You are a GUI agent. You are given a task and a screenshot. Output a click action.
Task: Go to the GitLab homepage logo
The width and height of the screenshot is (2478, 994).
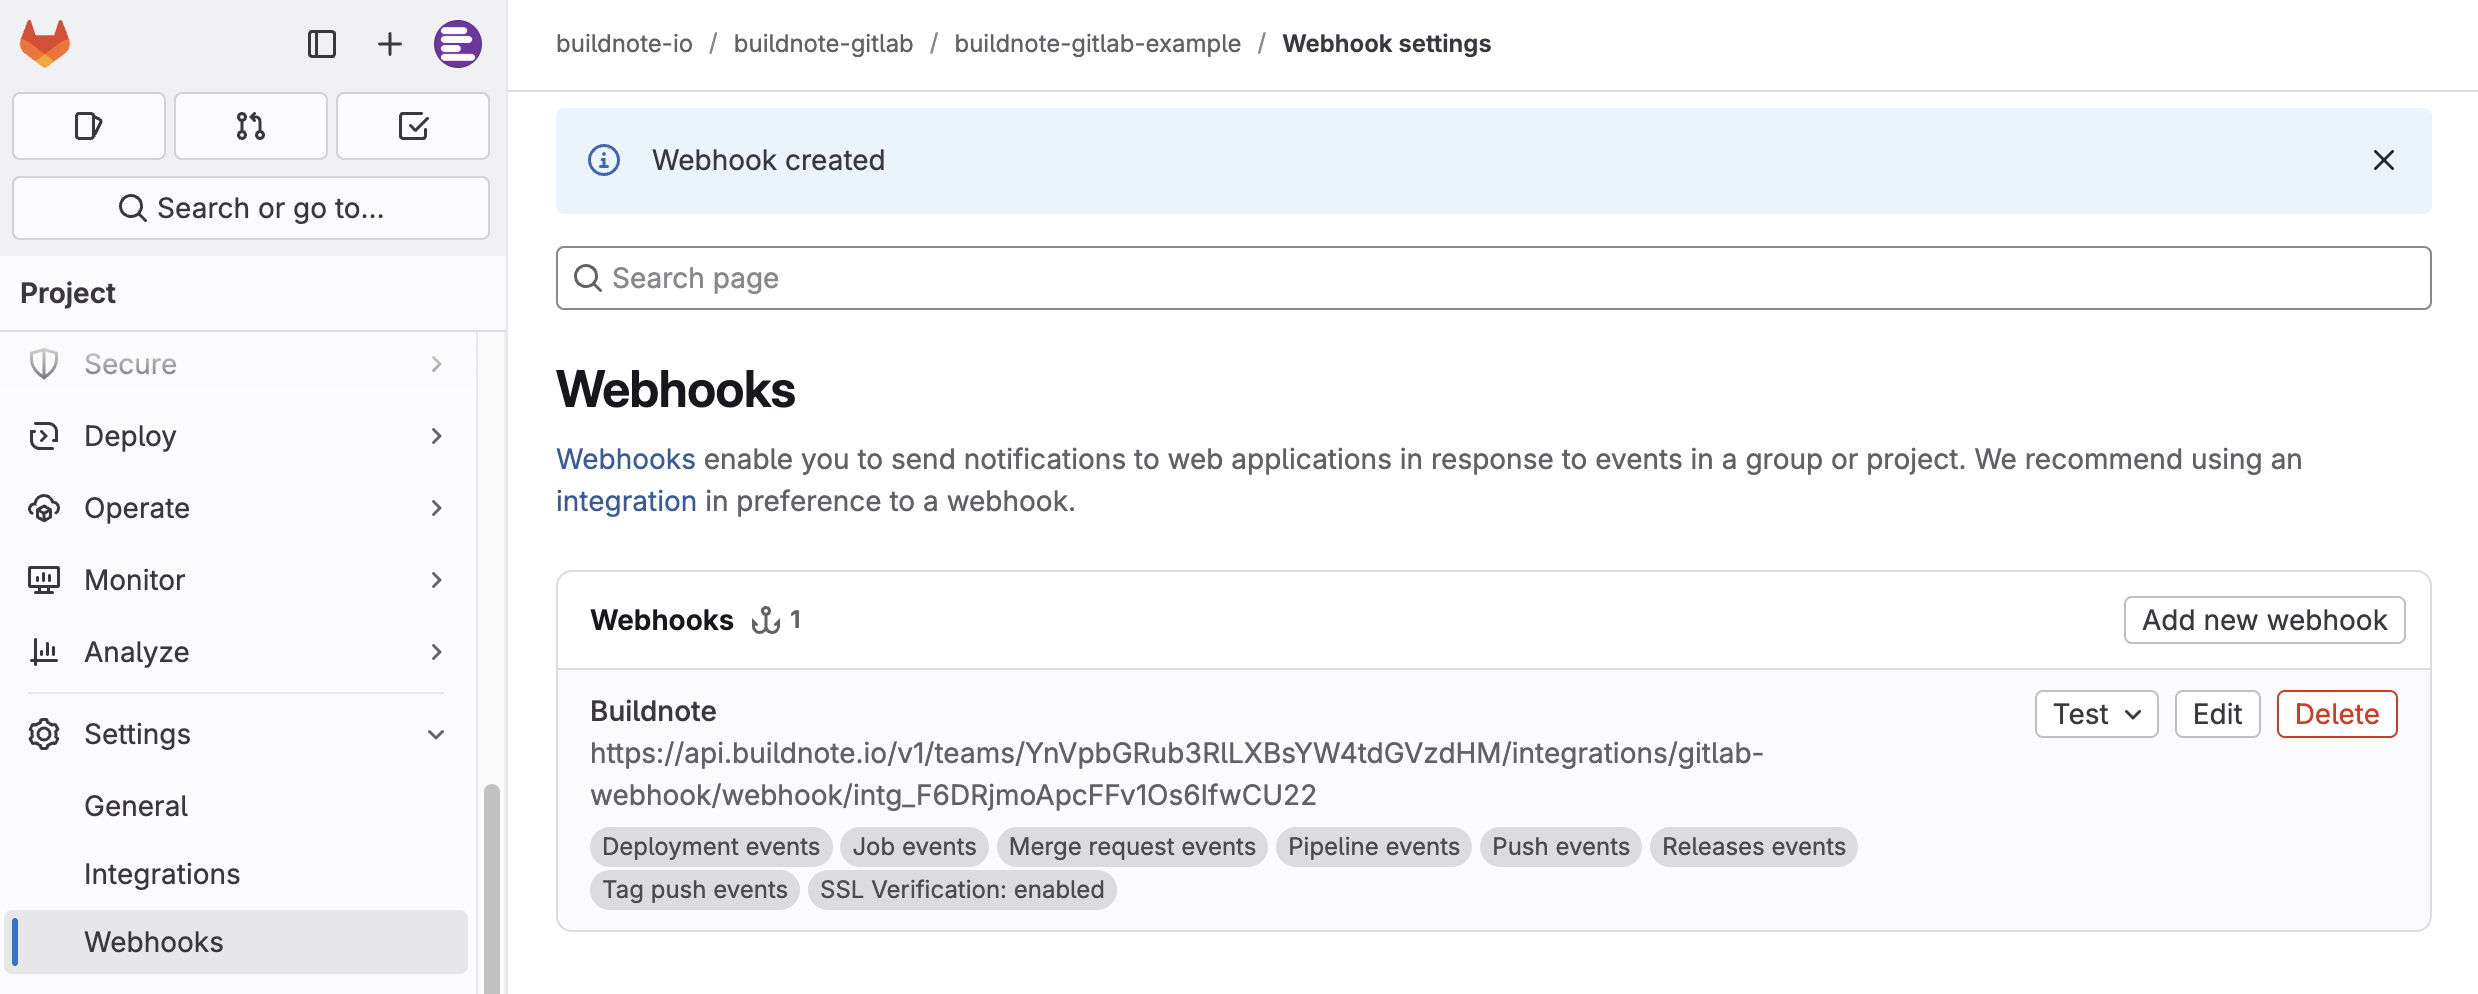pos(45,44)
